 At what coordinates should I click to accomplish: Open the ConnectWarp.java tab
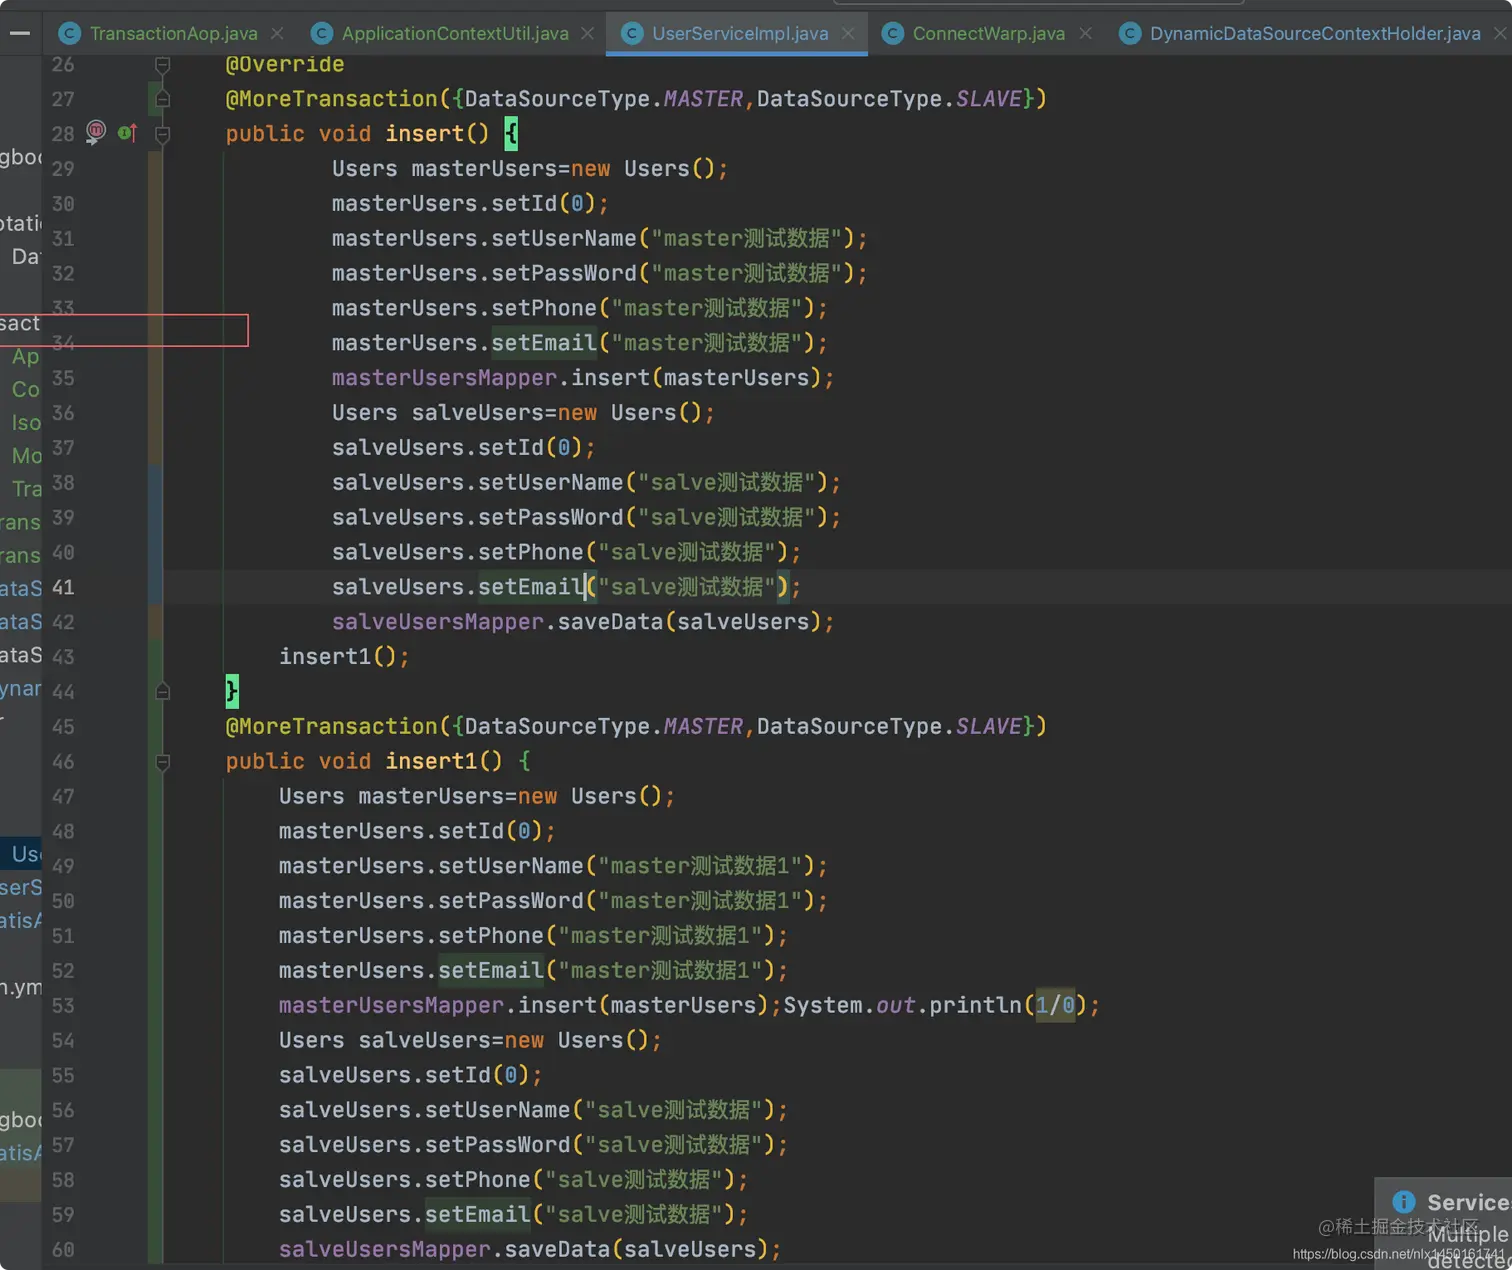pos(988,33)
